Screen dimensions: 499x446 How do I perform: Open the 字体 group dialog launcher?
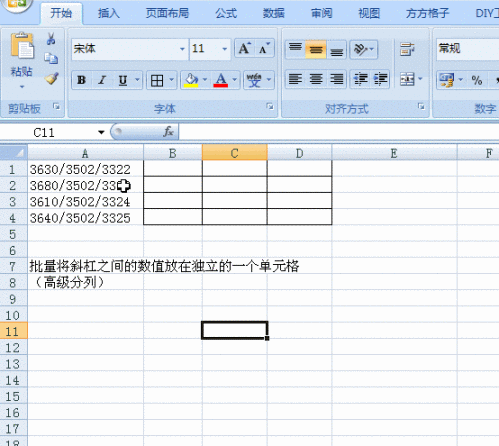pos(270,107)
